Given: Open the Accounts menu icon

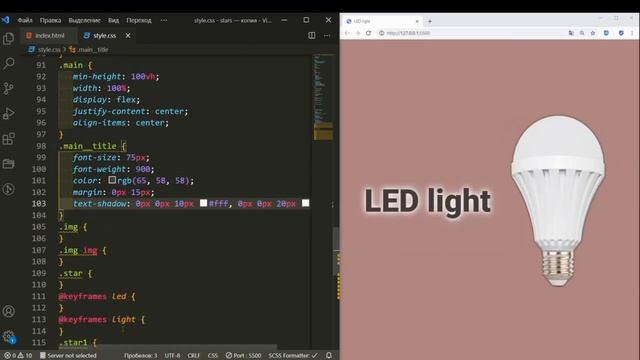Looking at the screenshot, I should [8, 311].
